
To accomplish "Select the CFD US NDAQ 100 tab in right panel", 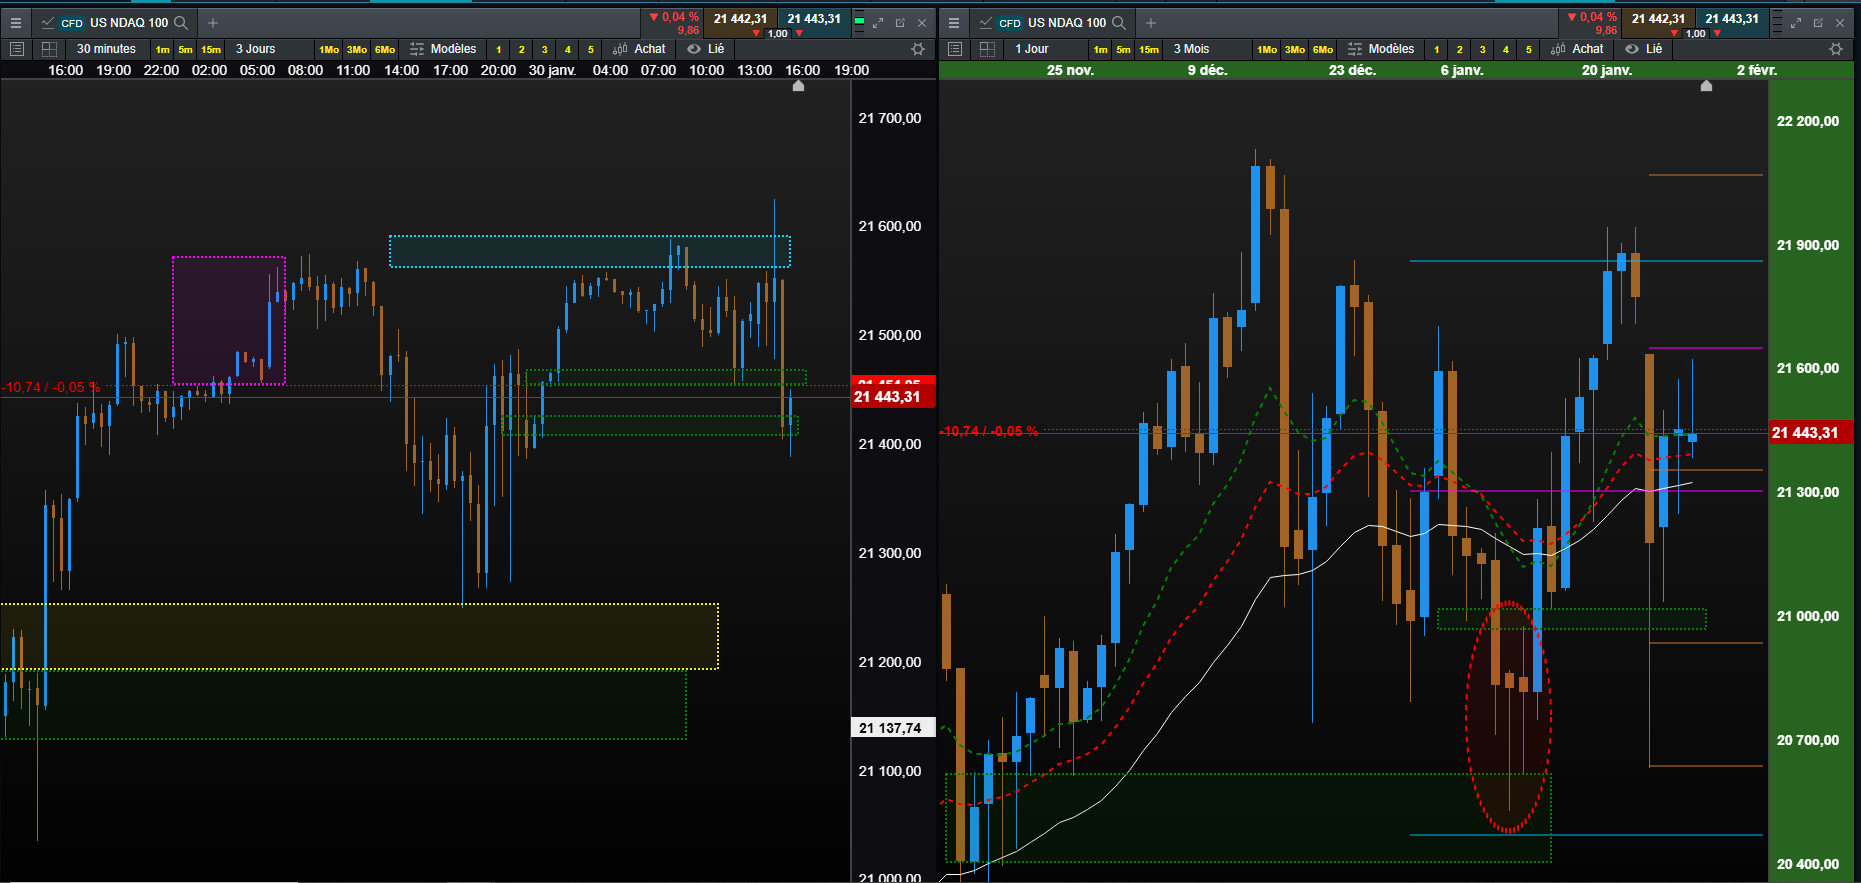I will 1052,22.
